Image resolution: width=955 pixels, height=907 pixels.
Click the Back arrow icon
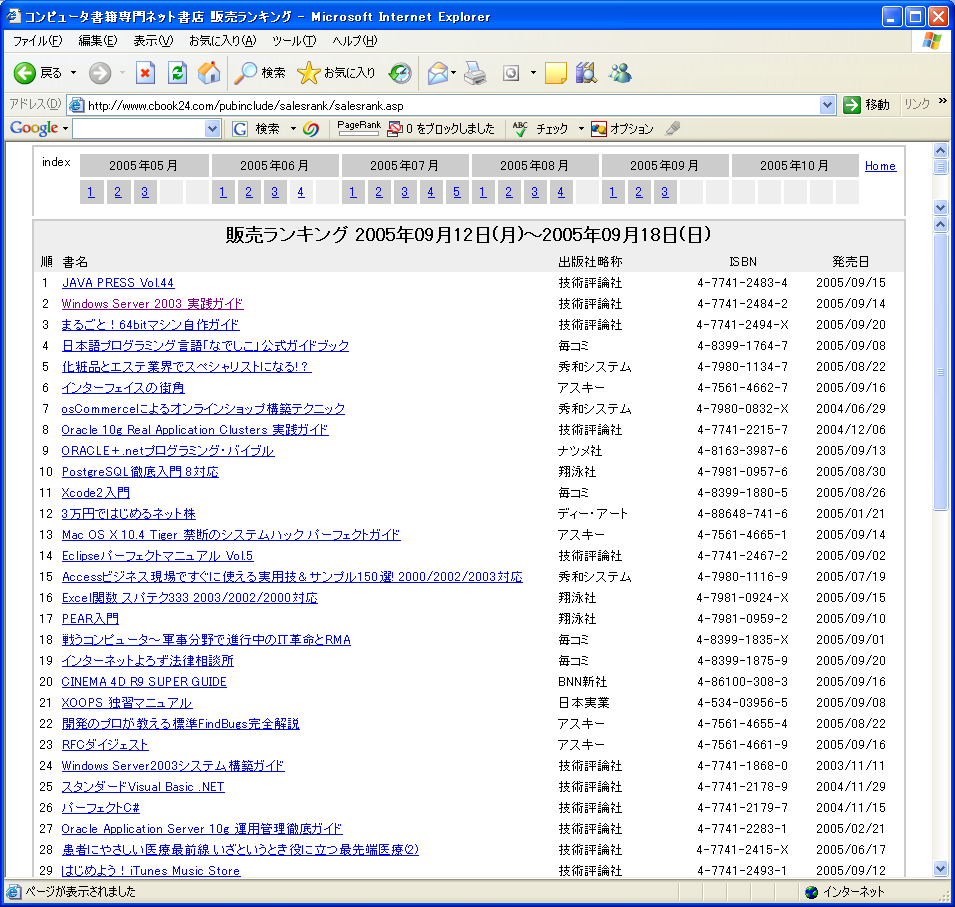coord(25,74)
